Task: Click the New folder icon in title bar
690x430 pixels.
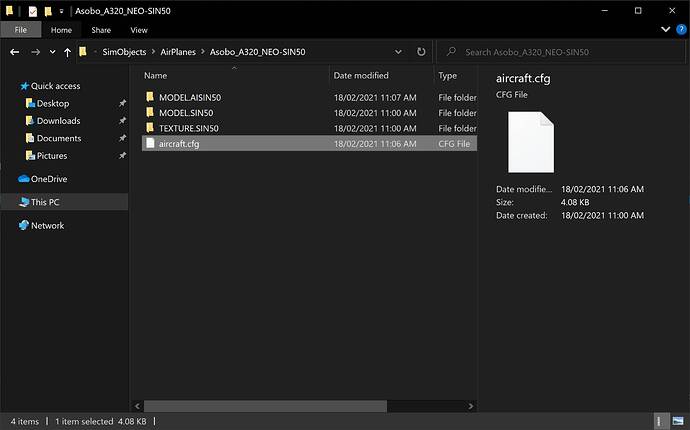Action: click(48, 11)
